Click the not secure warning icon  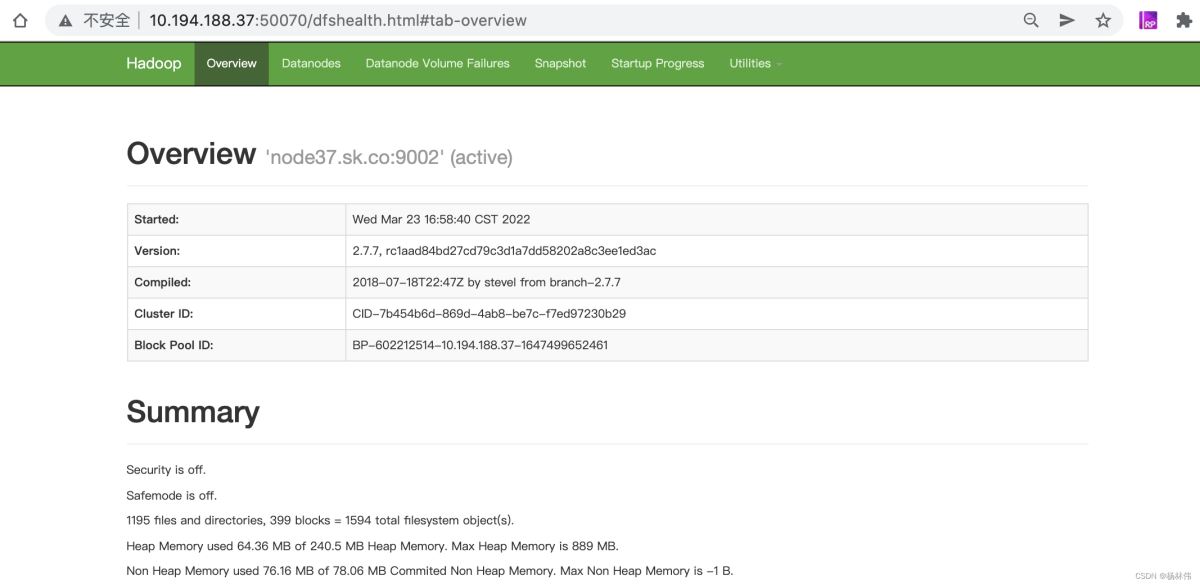tap(65, 20)
